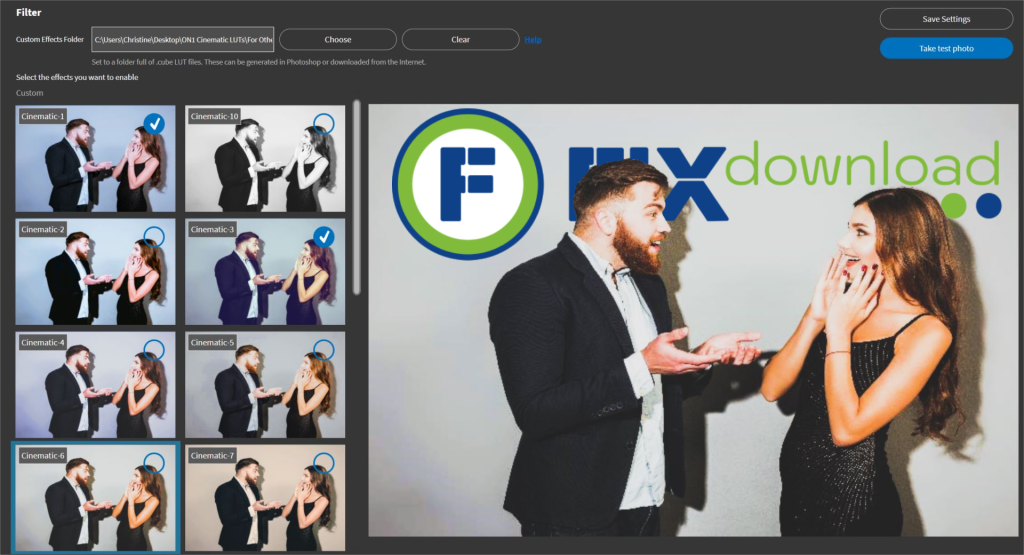
Task: Uncheck the Cinematic-3 effect checkmark
Action: coord(323,237)
